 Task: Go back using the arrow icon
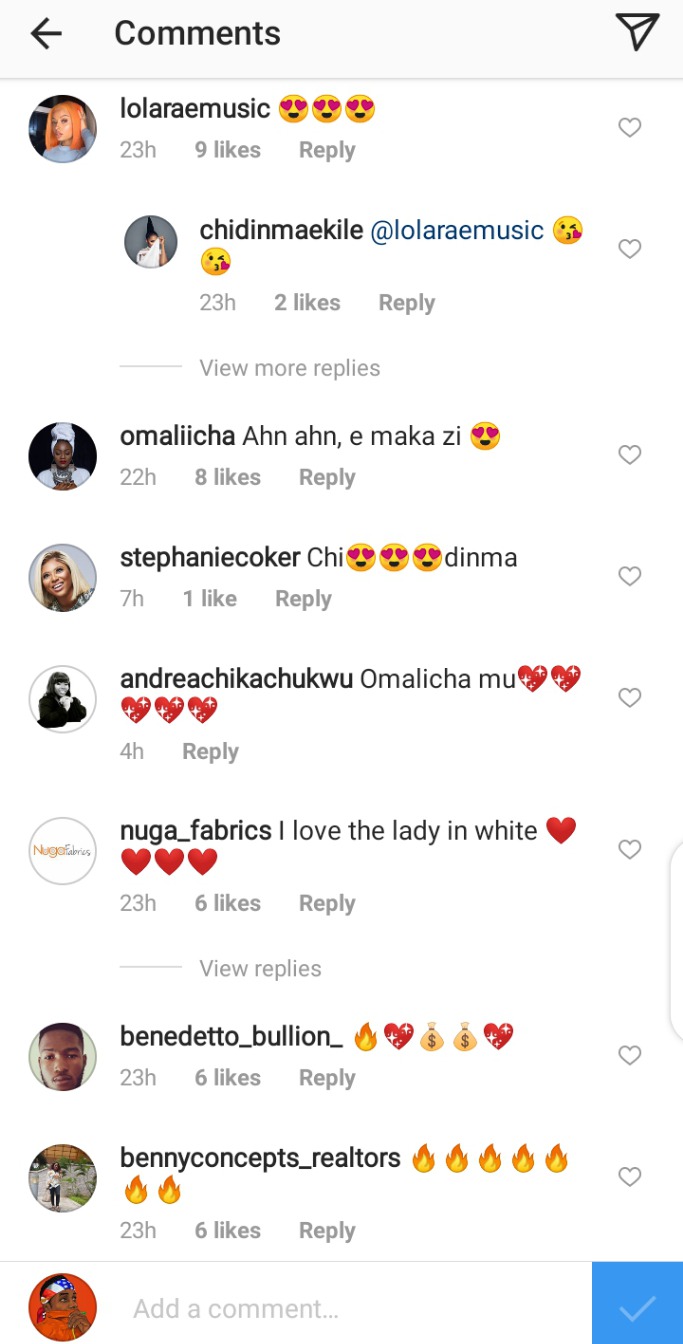pos(46,34)
